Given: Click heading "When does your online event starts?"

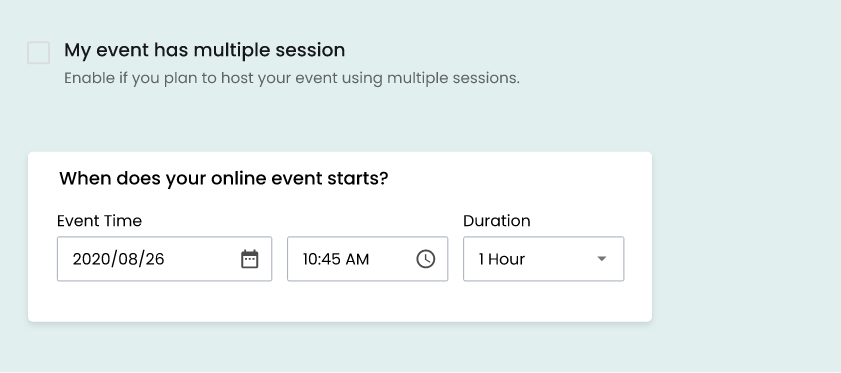Looking at the screenshot, I should coord(224,178).
